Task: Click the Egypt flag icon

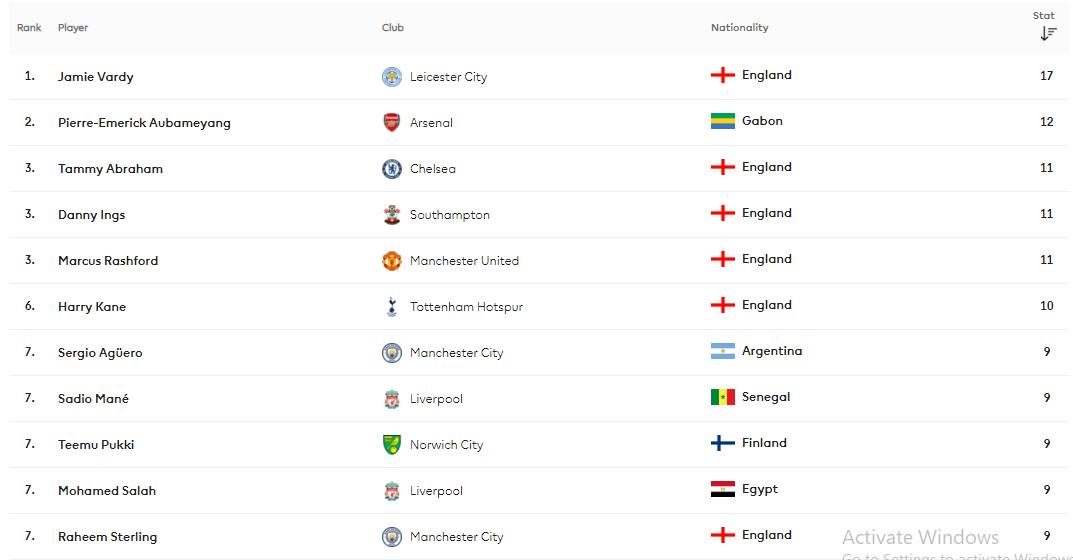Action: pyautogui.click(x=723, y=489)
